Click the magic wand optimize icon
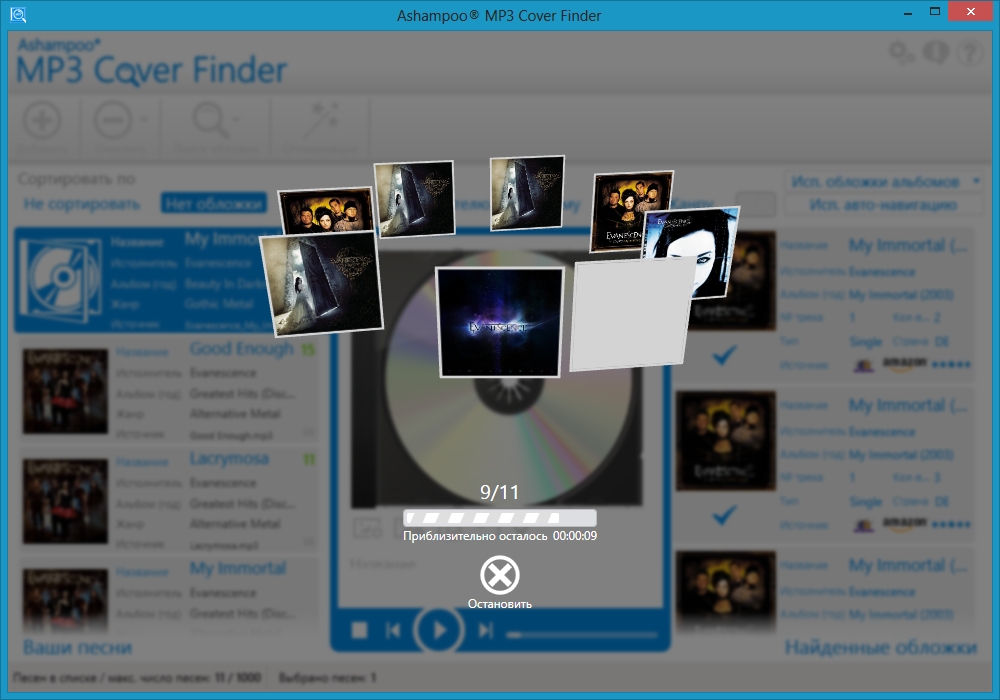Viewport: 1000px width, 700px height. tap(321, 120)
